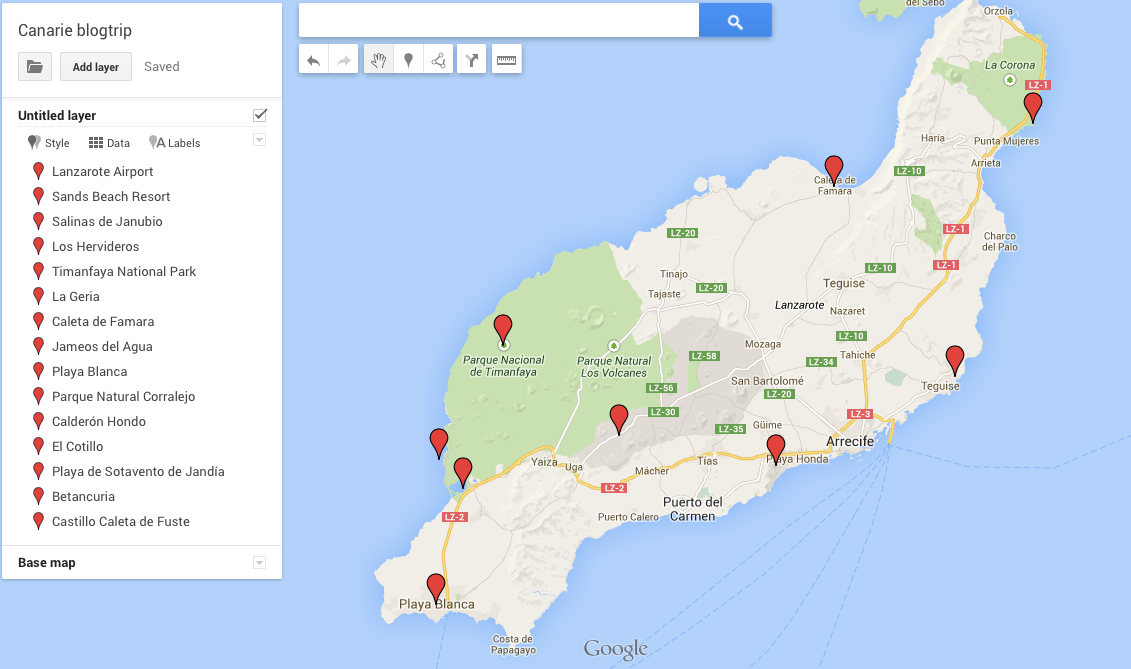The height and width of the screenshot is (669, 1131).
Task: Select La Geria in the list
Action: (x=76, y=297)
